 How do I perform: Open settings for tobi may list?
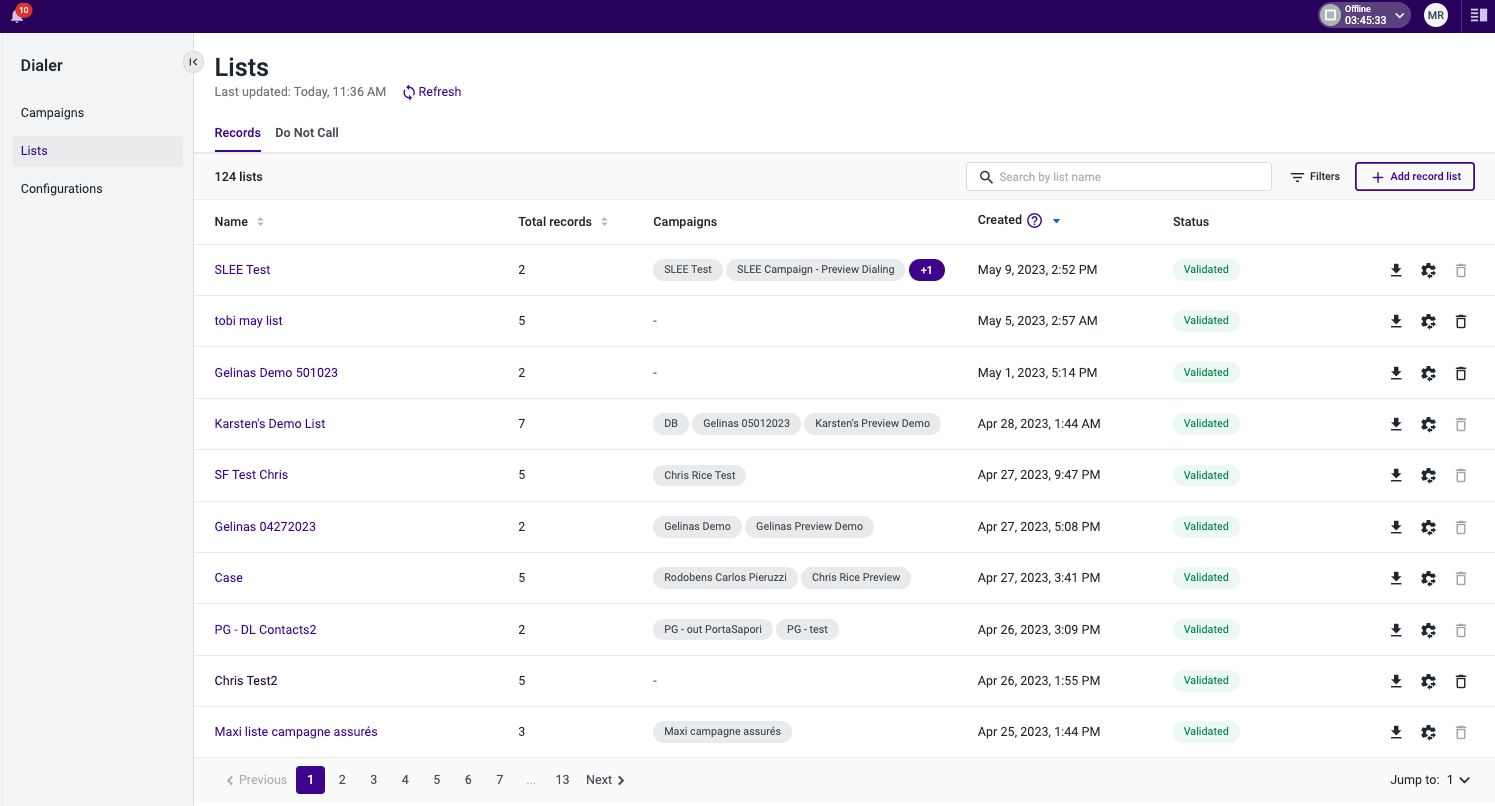click(1428, 321)
